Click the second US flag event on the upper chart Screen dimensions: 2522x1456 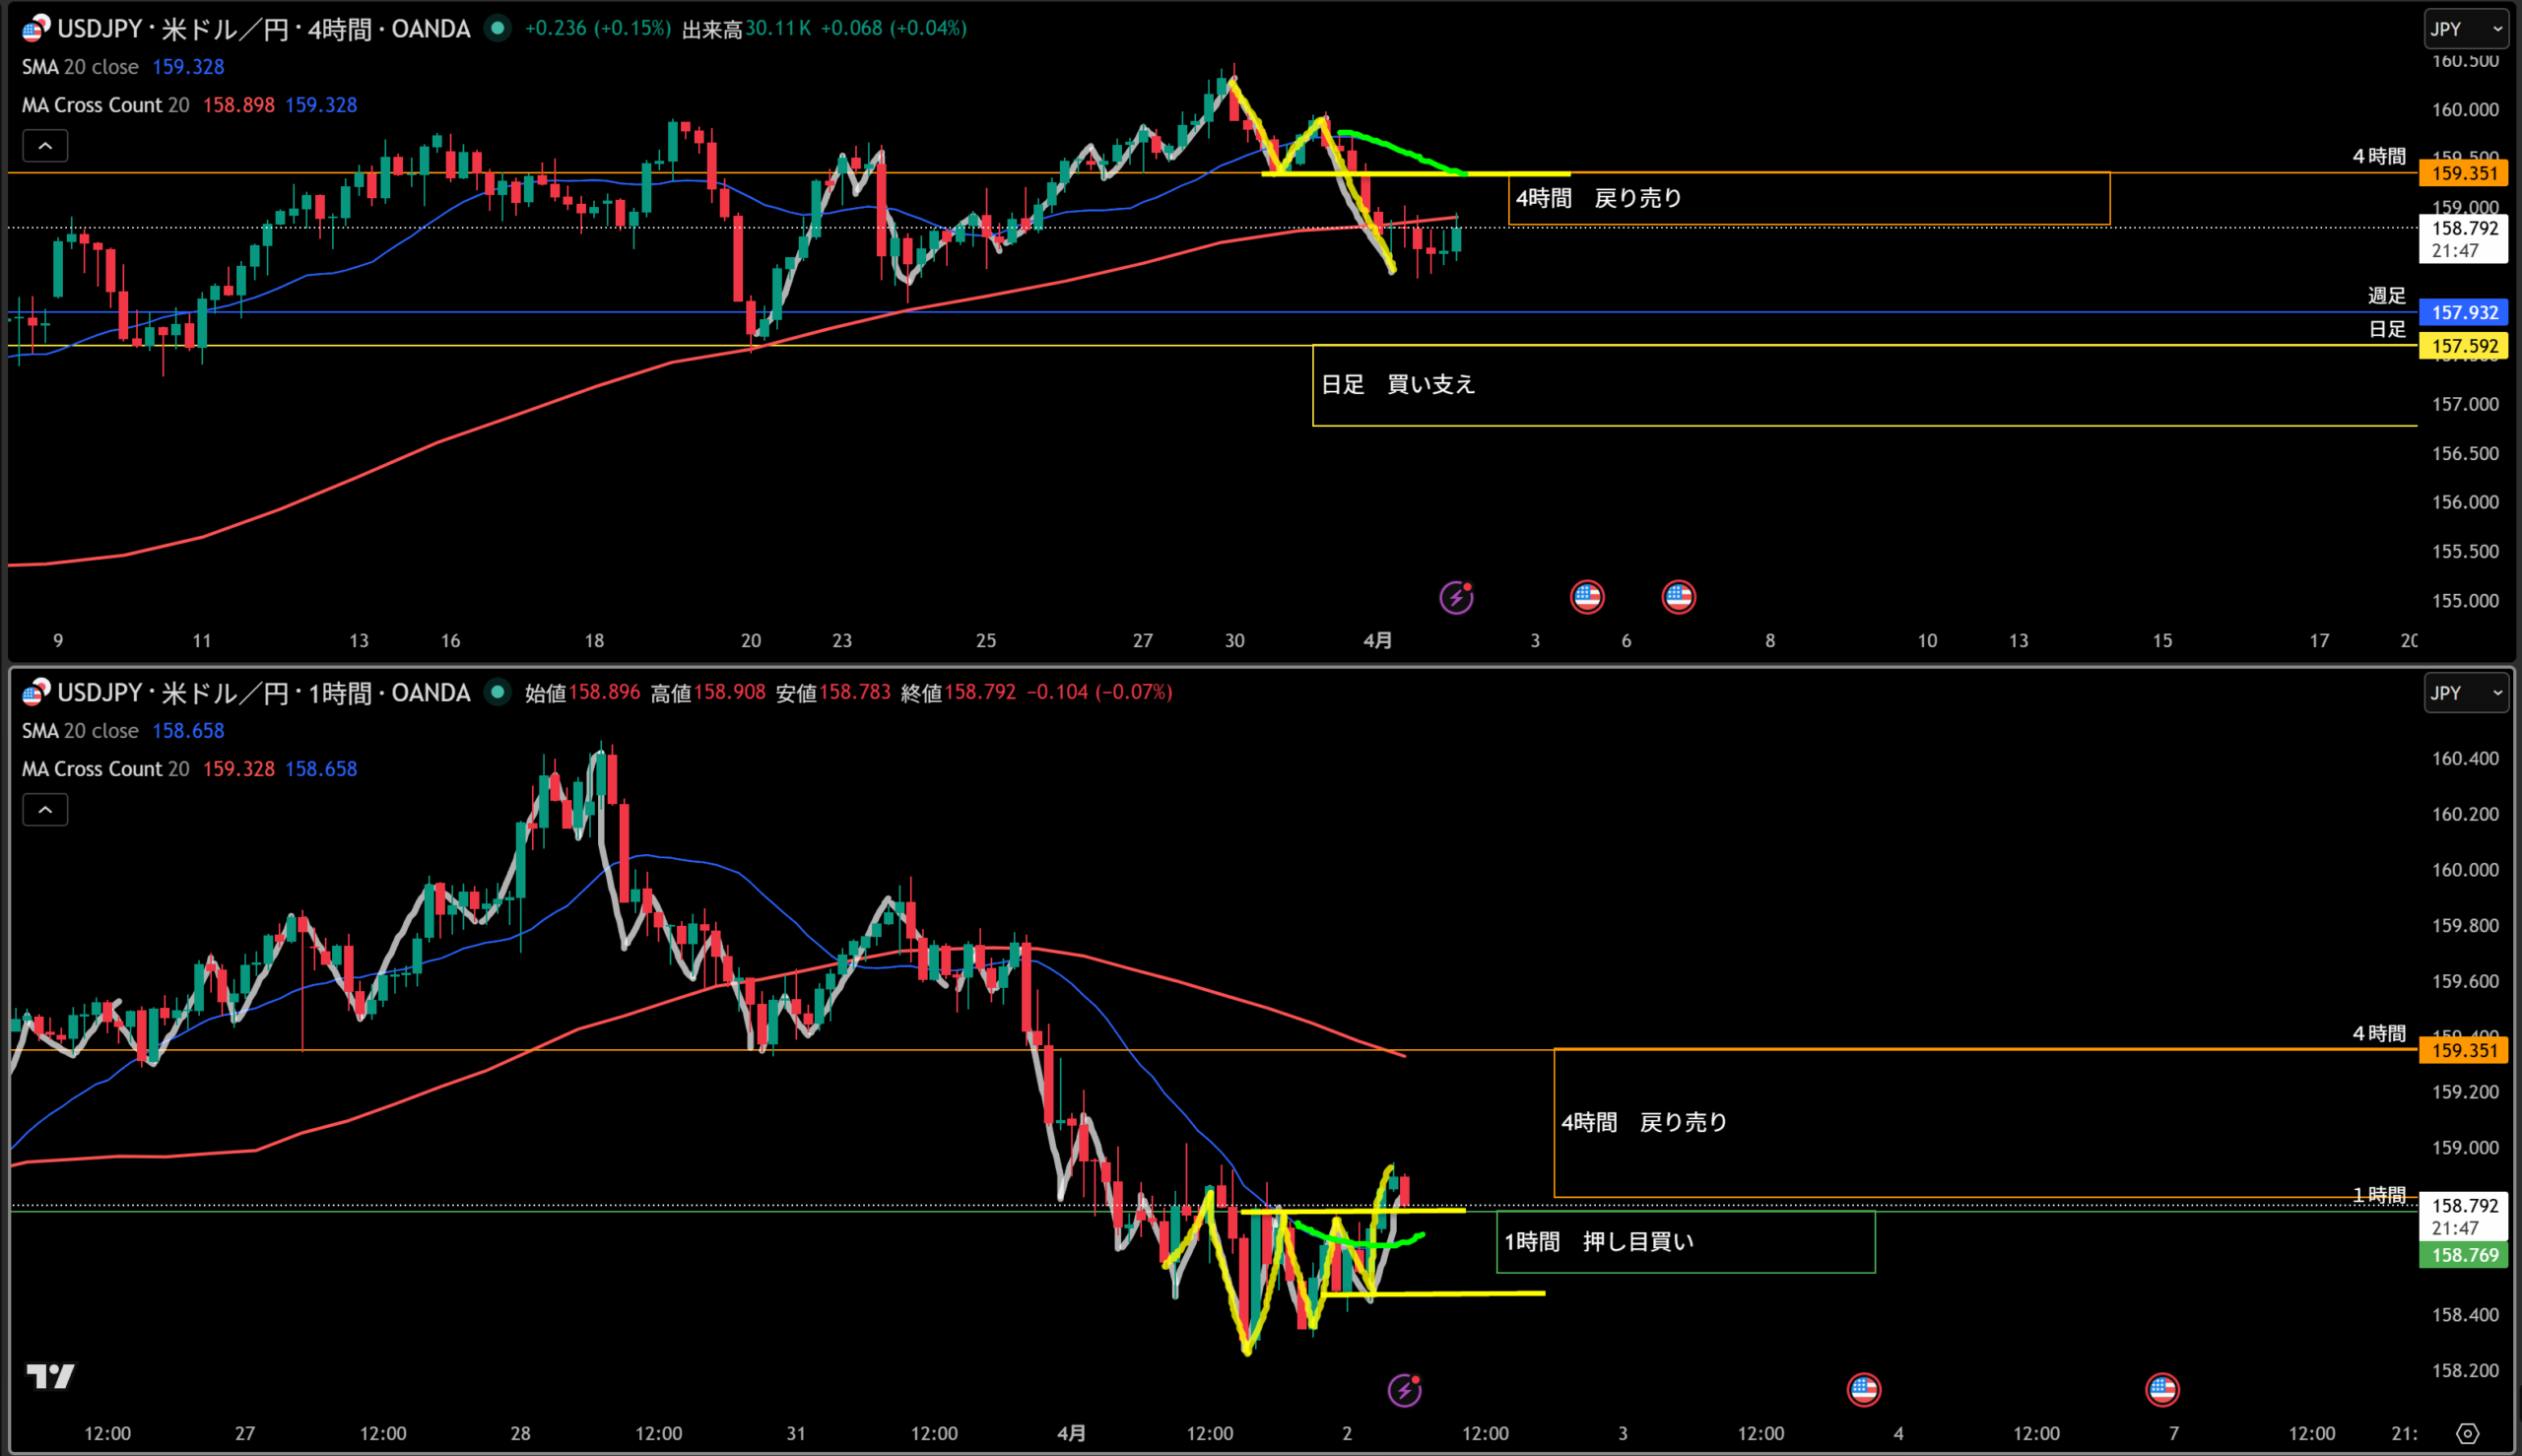(x=1678, y=597)
